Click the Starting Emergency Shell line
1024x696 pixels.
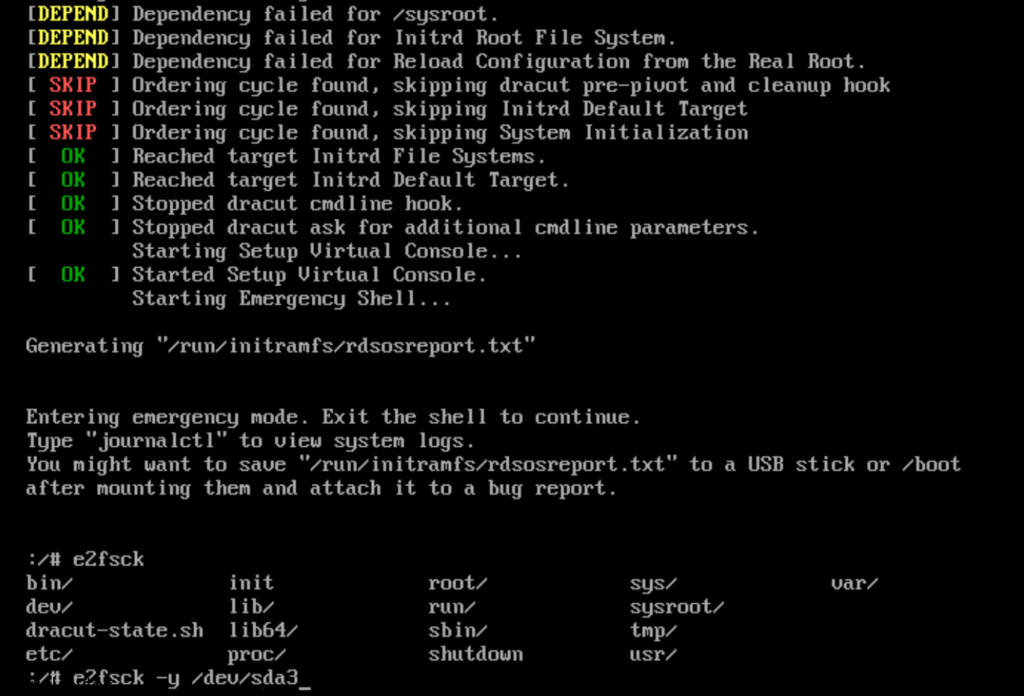point(291,298)
